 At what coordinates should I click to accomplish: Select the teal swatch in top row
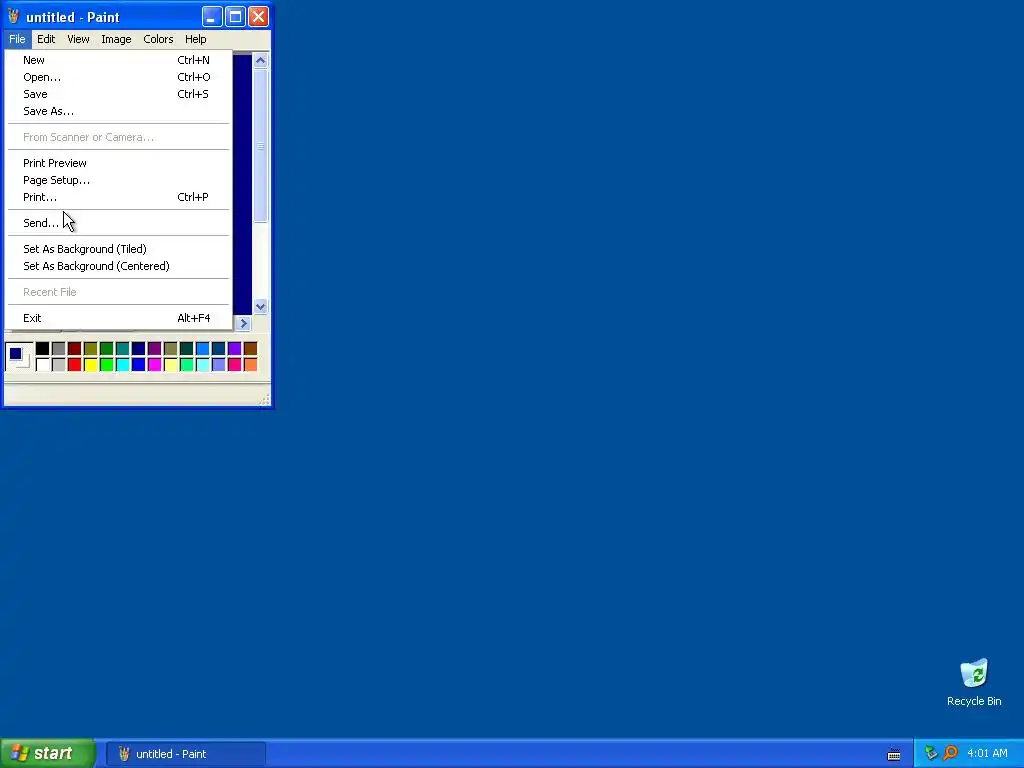tap(123, 349)
